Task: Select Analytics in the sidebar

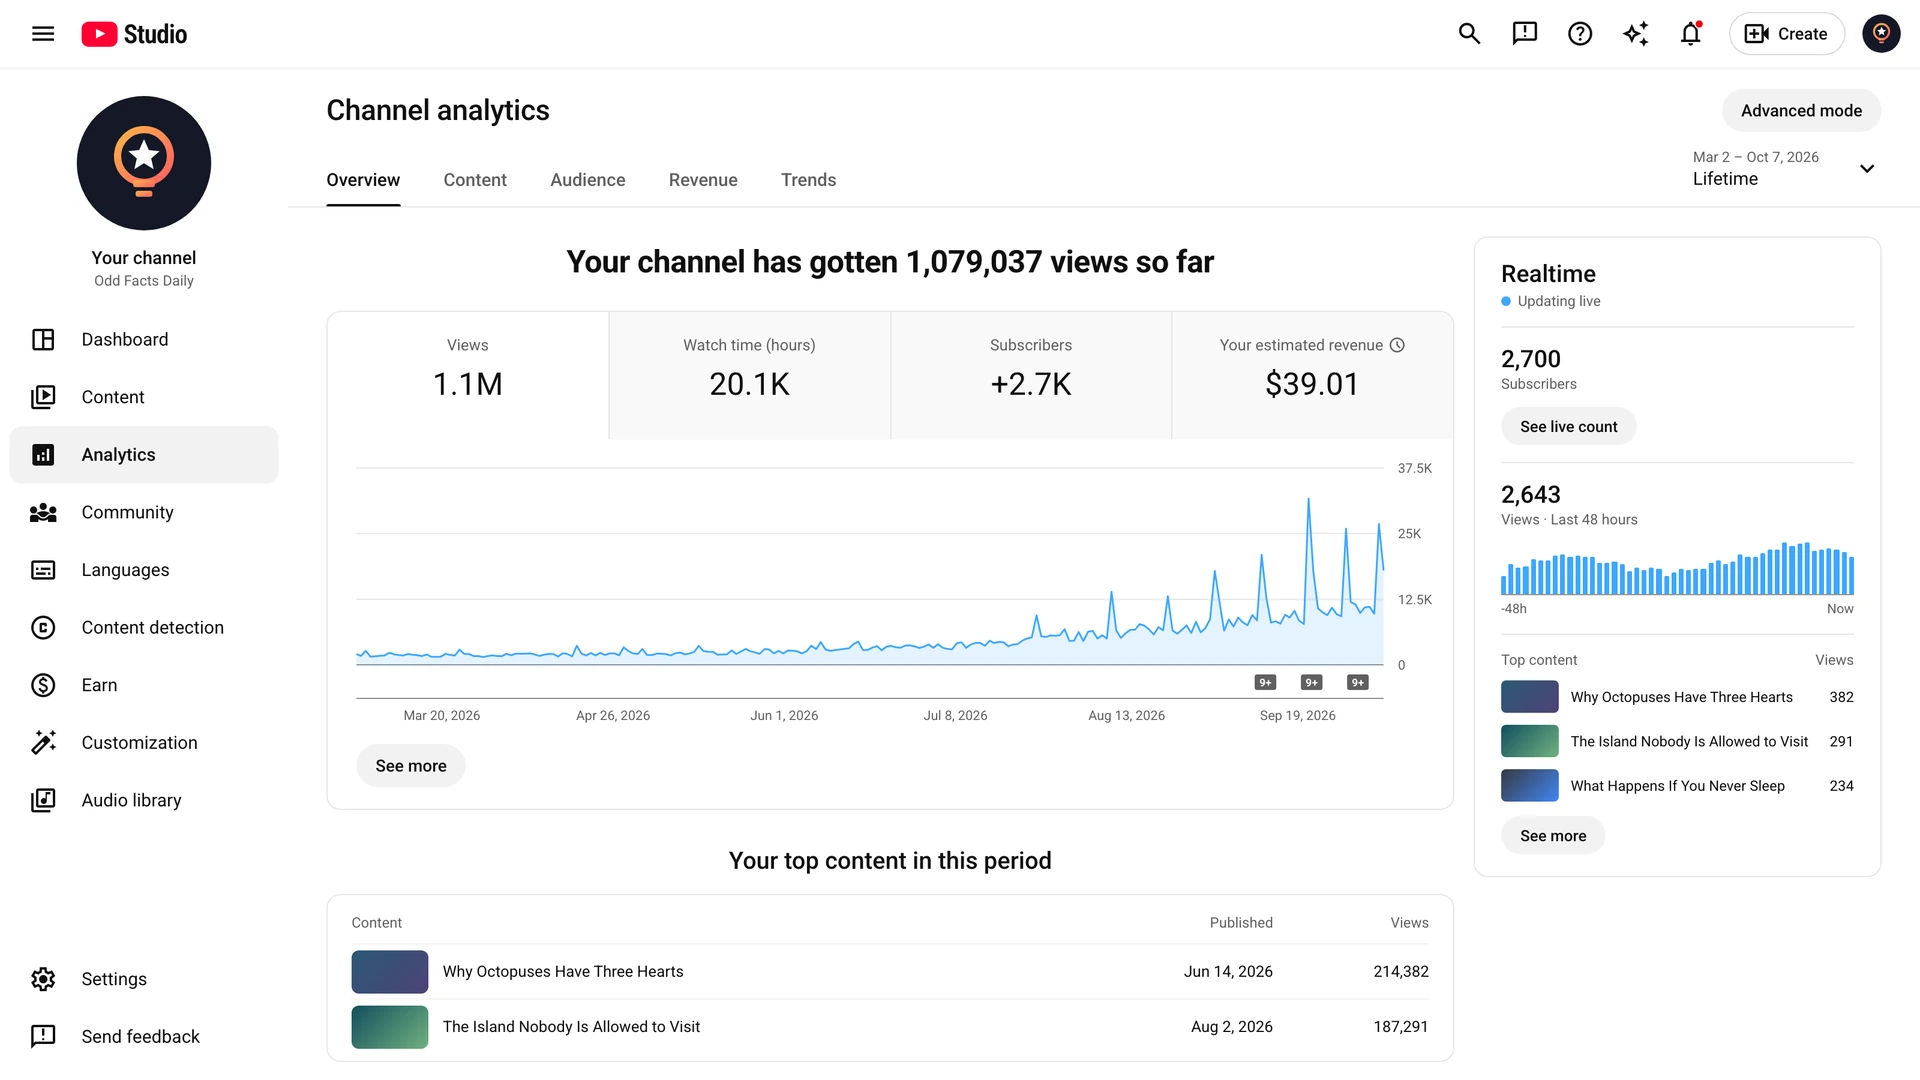Action: [x=144, y=455]
